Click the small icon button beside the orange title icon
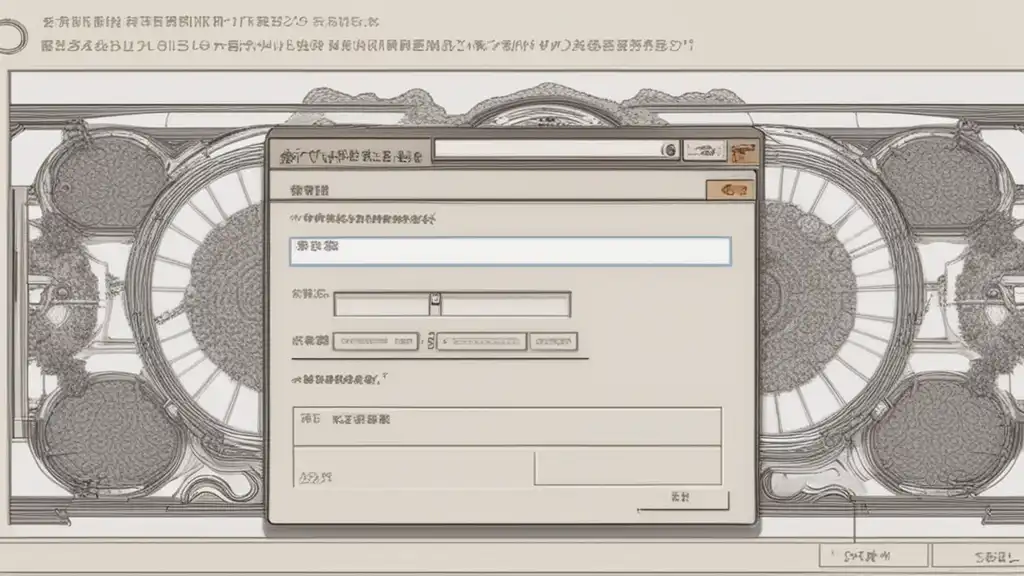Screen dimensions: 1024x576 [704, 151]
